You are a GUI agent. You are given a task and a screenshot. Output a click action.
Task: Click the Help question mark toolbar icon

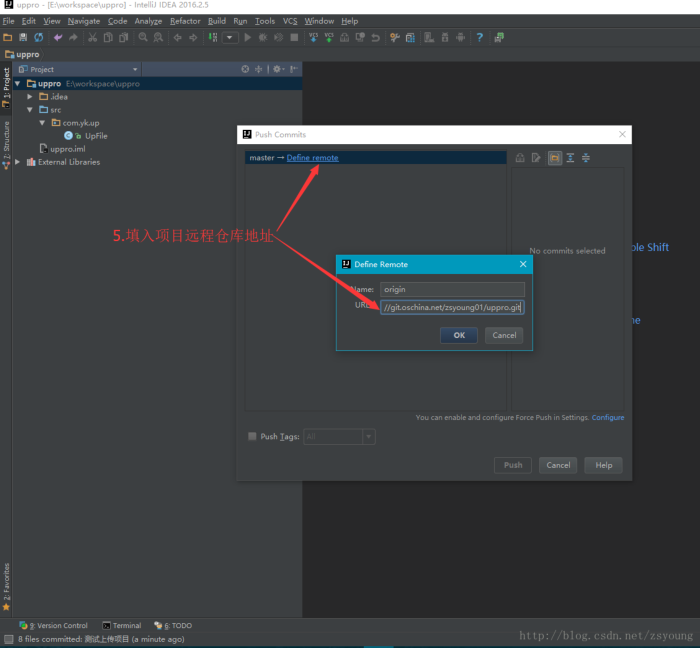[x=479, y=37]
